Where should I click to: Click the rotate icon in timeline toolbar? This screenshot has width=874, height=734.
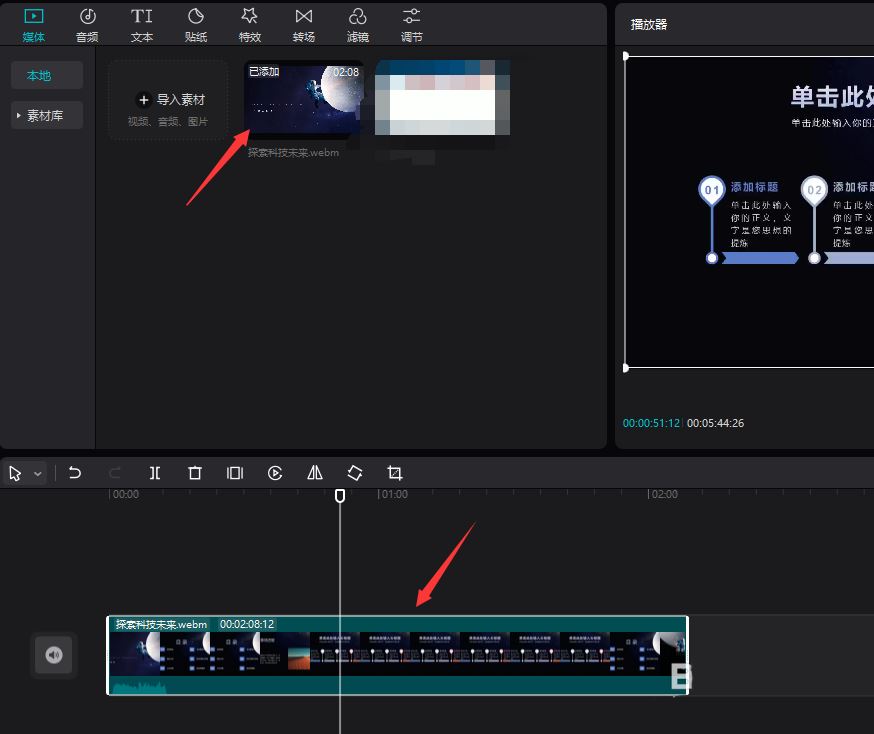tap(355, 473)
